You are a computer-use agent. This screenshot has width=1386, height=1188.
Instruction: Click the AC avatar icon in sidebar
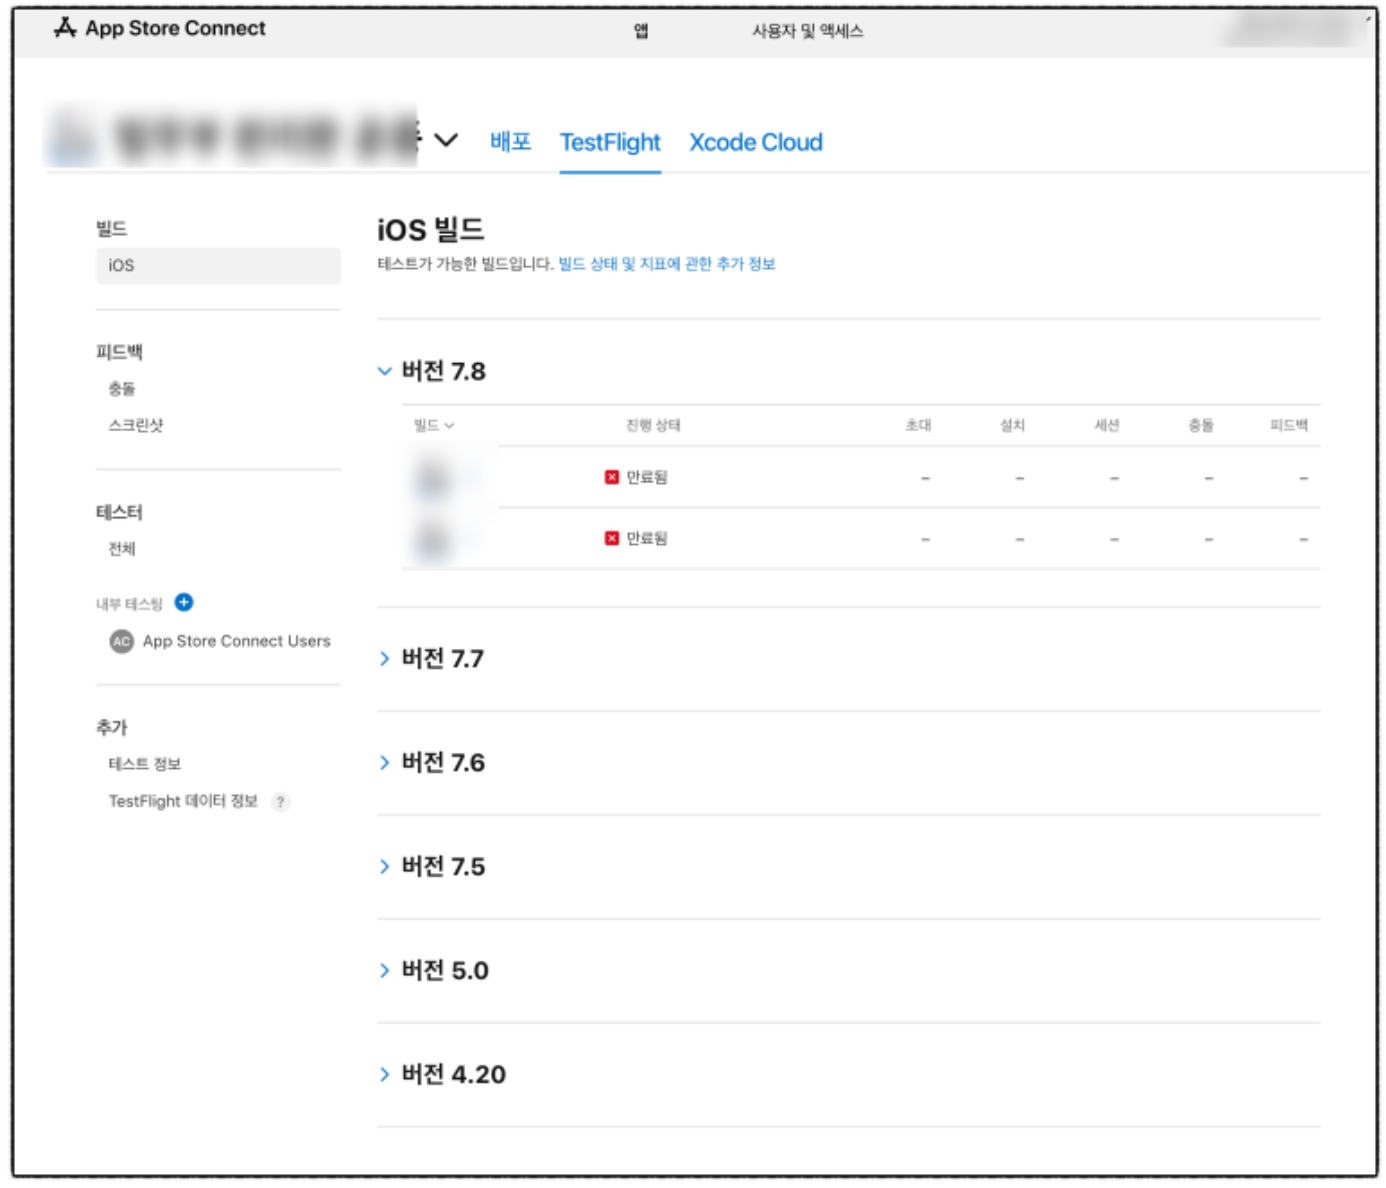pos(121,641)
